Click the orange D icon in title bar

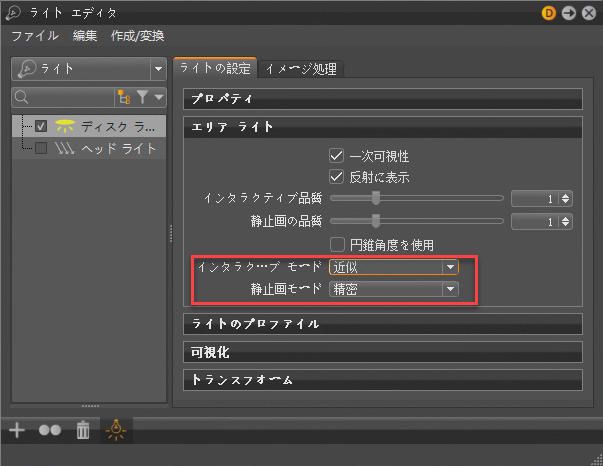[548, 13]
